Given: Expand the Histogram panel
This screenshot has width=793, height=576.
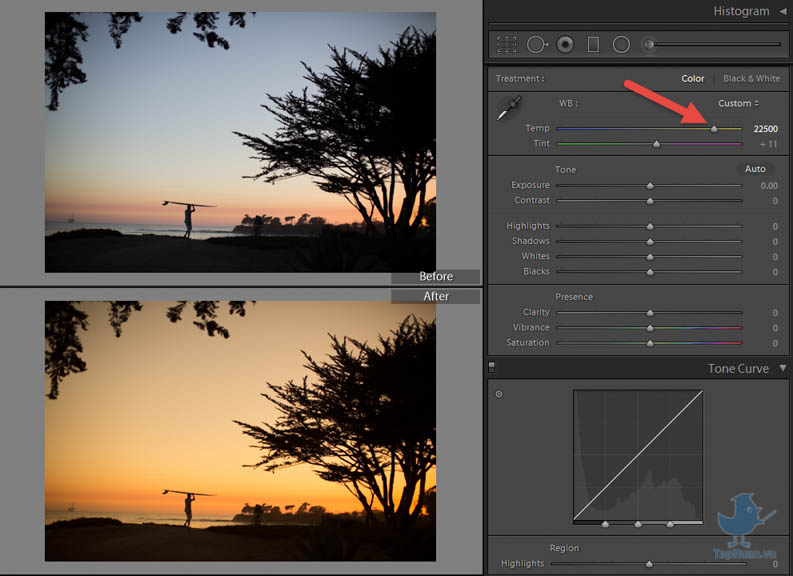Looking at the screenshot, I should [x=782, y=11].
